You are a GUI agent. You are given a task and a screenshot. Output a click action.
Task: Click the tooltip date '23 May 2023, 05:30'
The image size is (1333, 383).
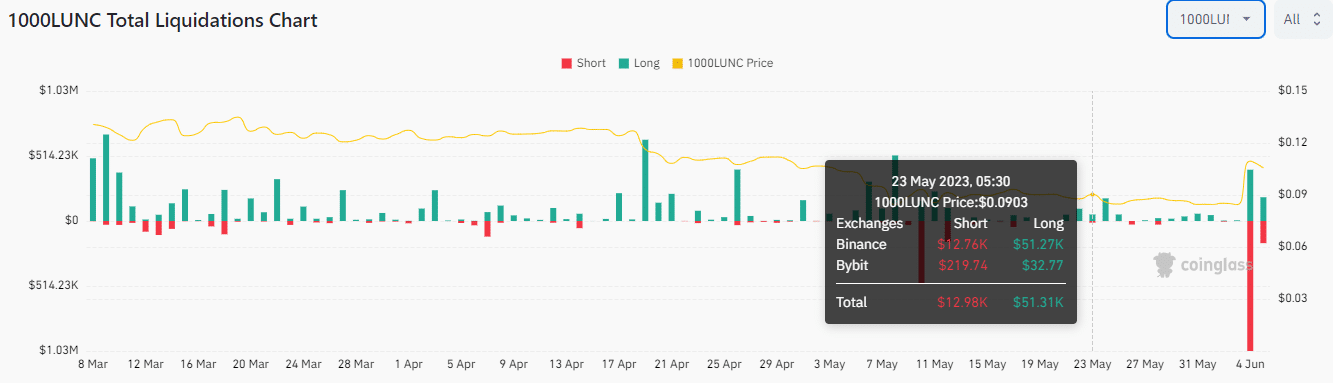point(950,181)
